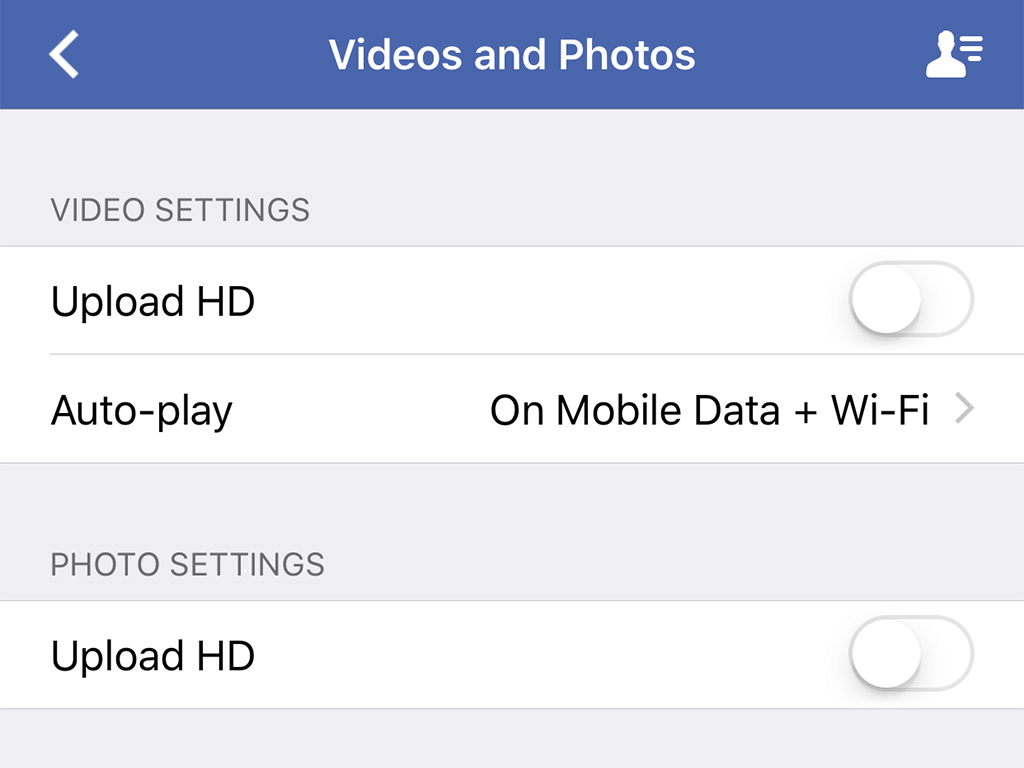
Task: Tap the Upload HD label in video section
Action: coord(153,302)
